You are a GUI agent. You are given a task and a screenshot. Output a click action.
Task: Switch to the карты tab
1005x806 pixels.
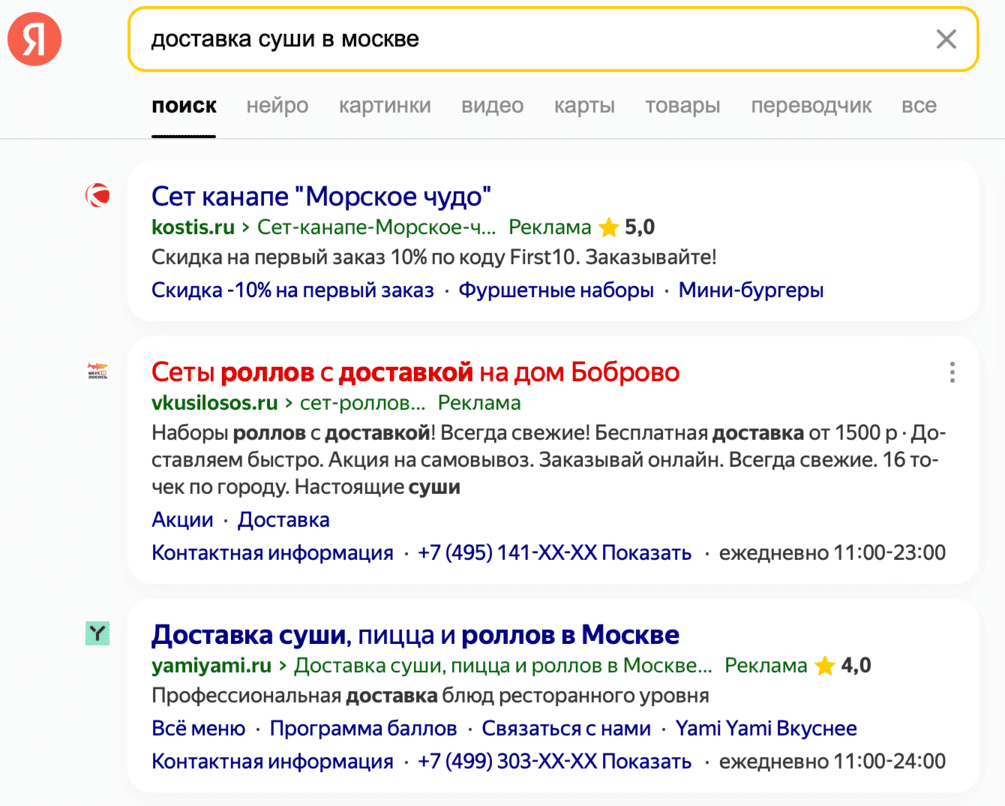pos(585,105)
